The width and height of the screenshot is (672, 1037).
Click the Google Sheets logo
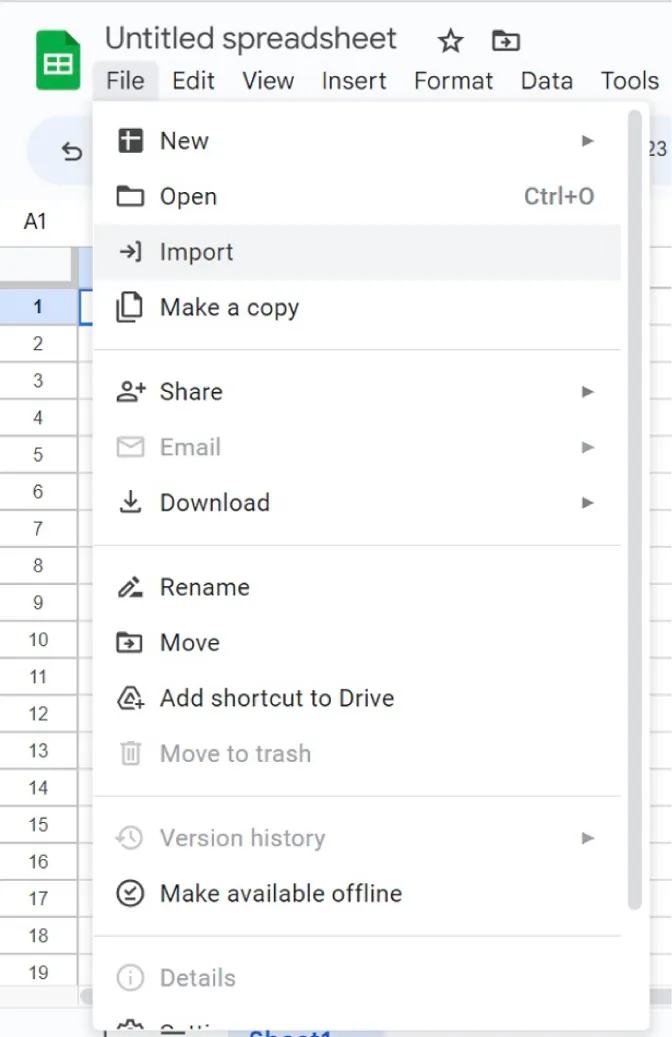57,60
